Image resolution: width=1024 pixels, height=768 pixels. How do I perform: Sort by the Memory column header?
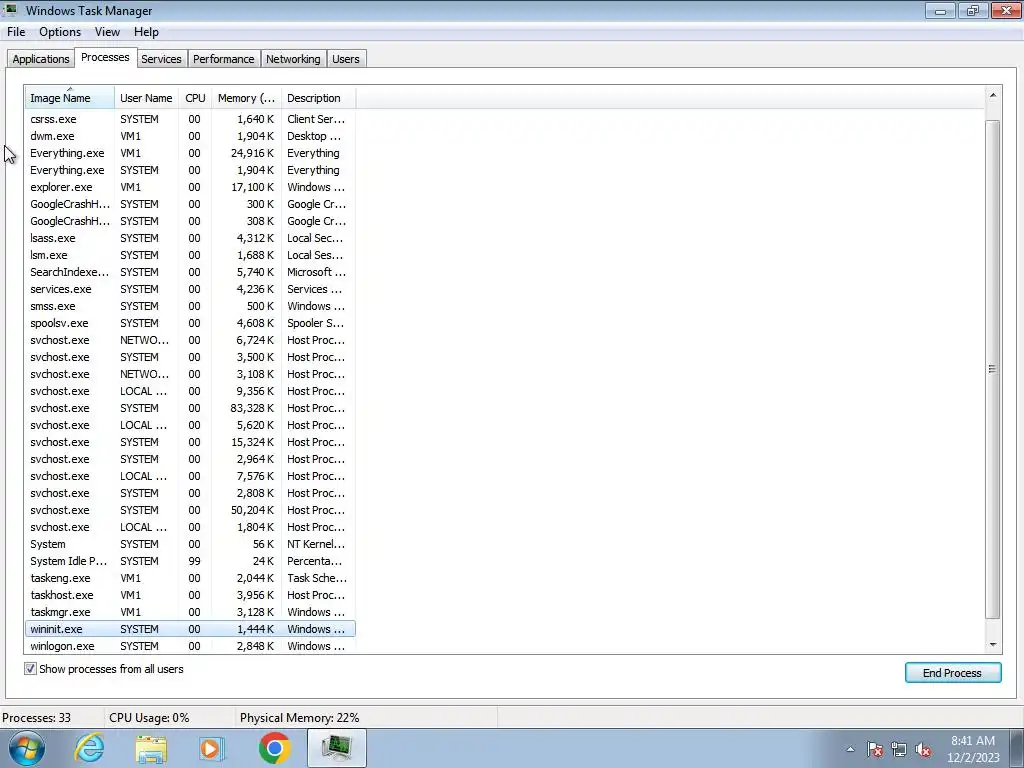tap(246, 98)
